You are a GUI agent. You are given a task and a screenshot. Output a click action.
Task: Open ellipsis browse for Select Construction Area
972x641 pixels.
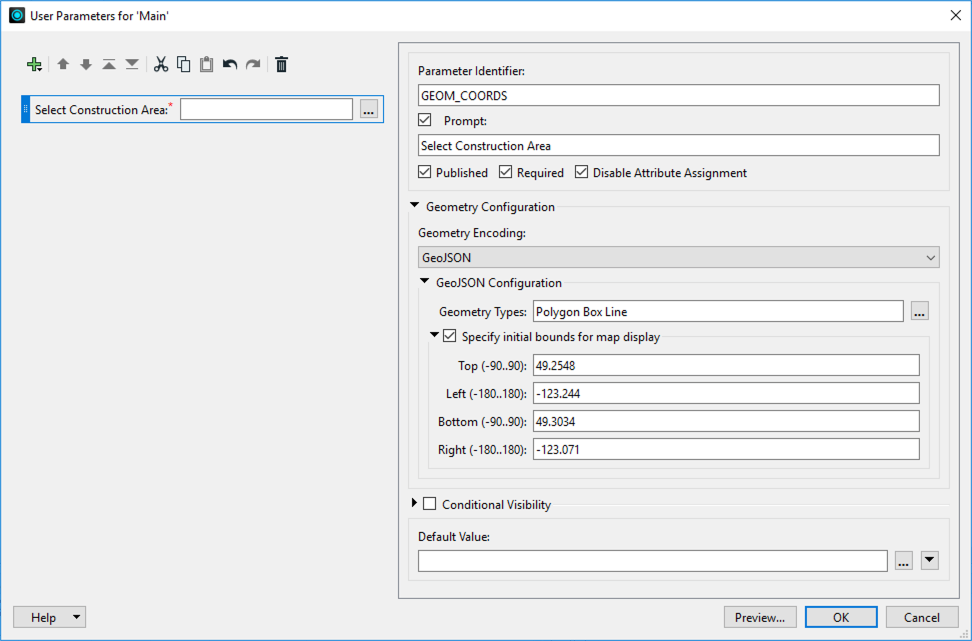(369, 110)
